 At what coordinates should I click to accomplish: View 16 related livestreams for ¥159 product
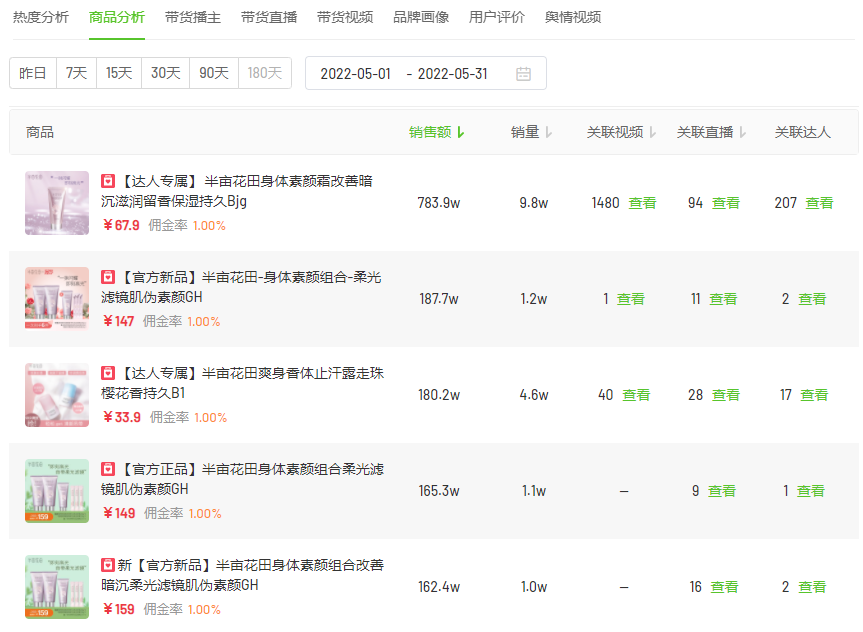724,587
